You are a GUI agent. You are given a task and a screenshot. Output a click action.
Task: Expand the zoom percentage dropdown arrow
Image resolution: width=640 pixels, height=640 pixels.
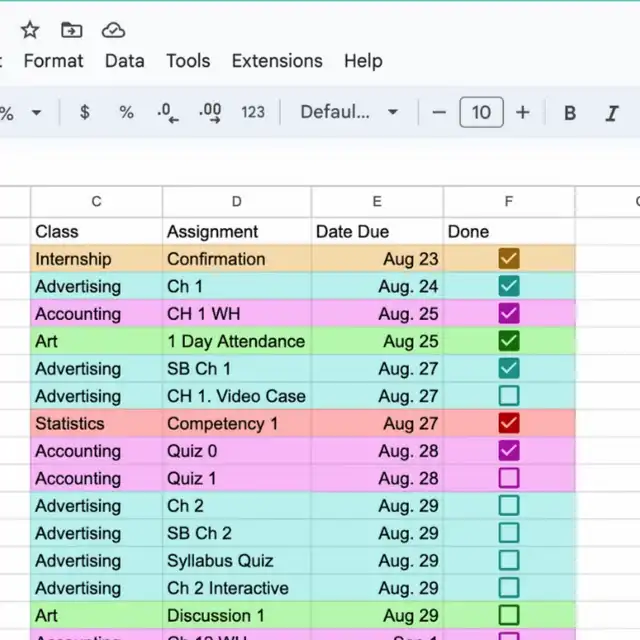pyautogui.click(x=37, y=113)
